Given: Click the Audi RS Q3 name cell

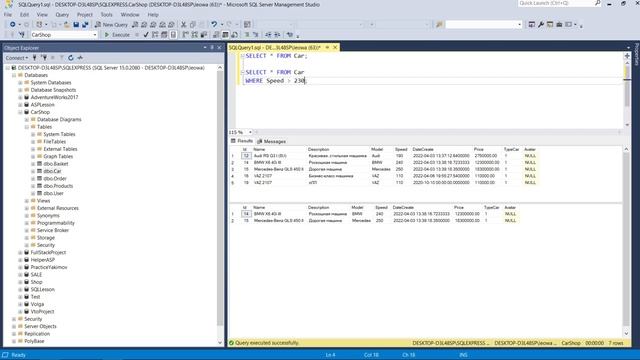Looking at the screenshot, I should tap(270, 156).
